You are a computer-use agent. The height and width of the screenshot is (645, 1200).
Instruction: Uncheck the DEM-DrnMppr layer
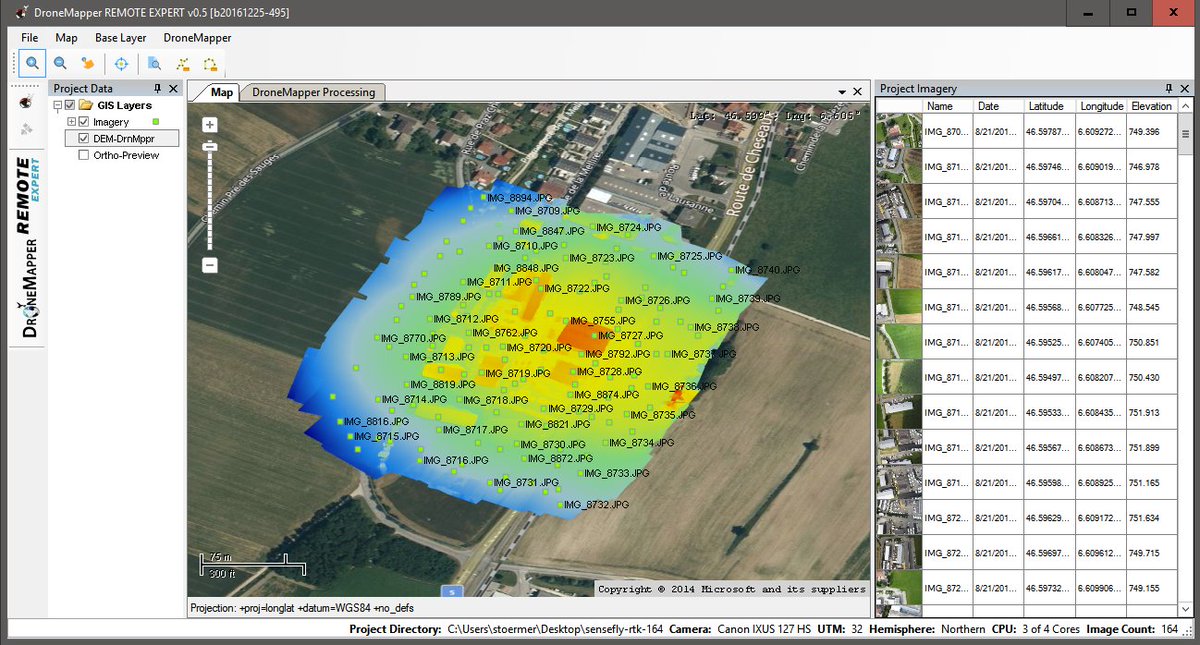[x=86, y=138]
